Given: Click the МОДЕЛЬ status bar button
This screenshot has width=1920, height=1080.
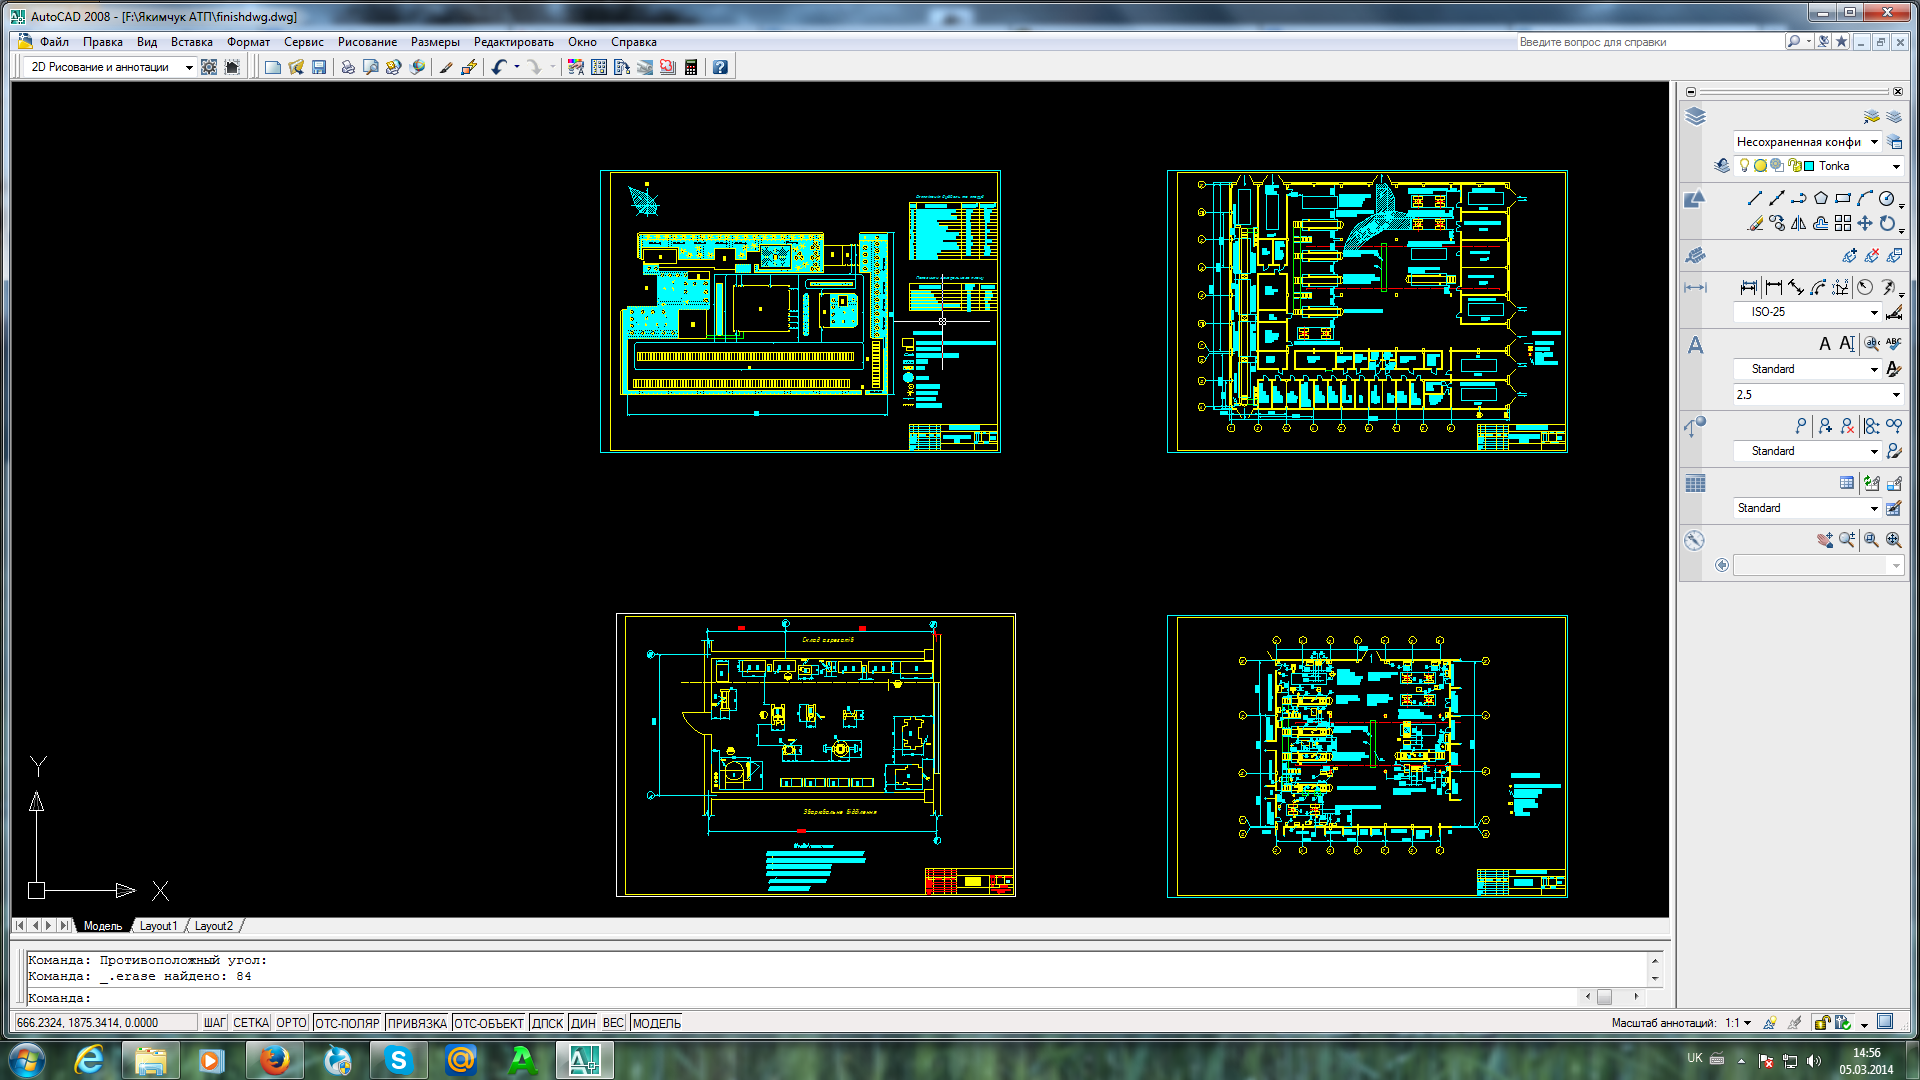Looking at the screenshot, I should pos(657,1023).
